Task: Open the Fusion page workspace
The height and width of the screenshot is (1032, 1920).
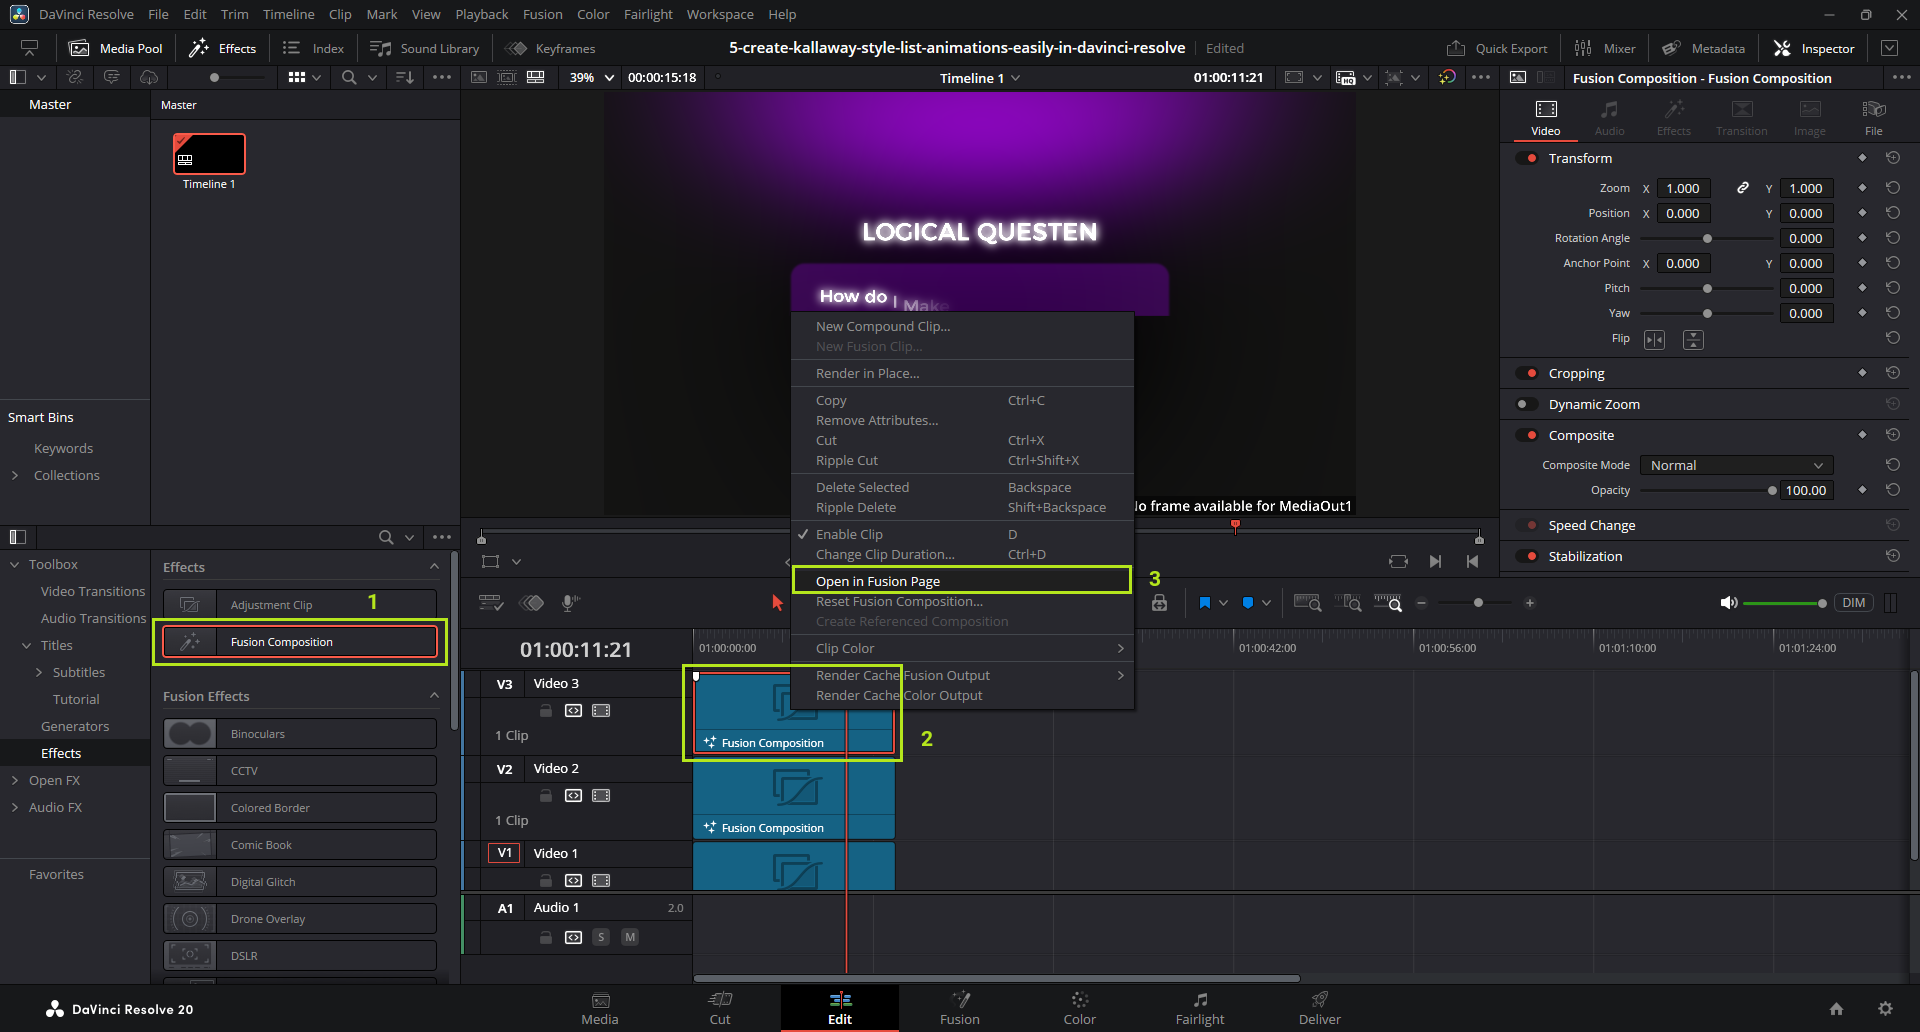Action: coord(959,1007)
